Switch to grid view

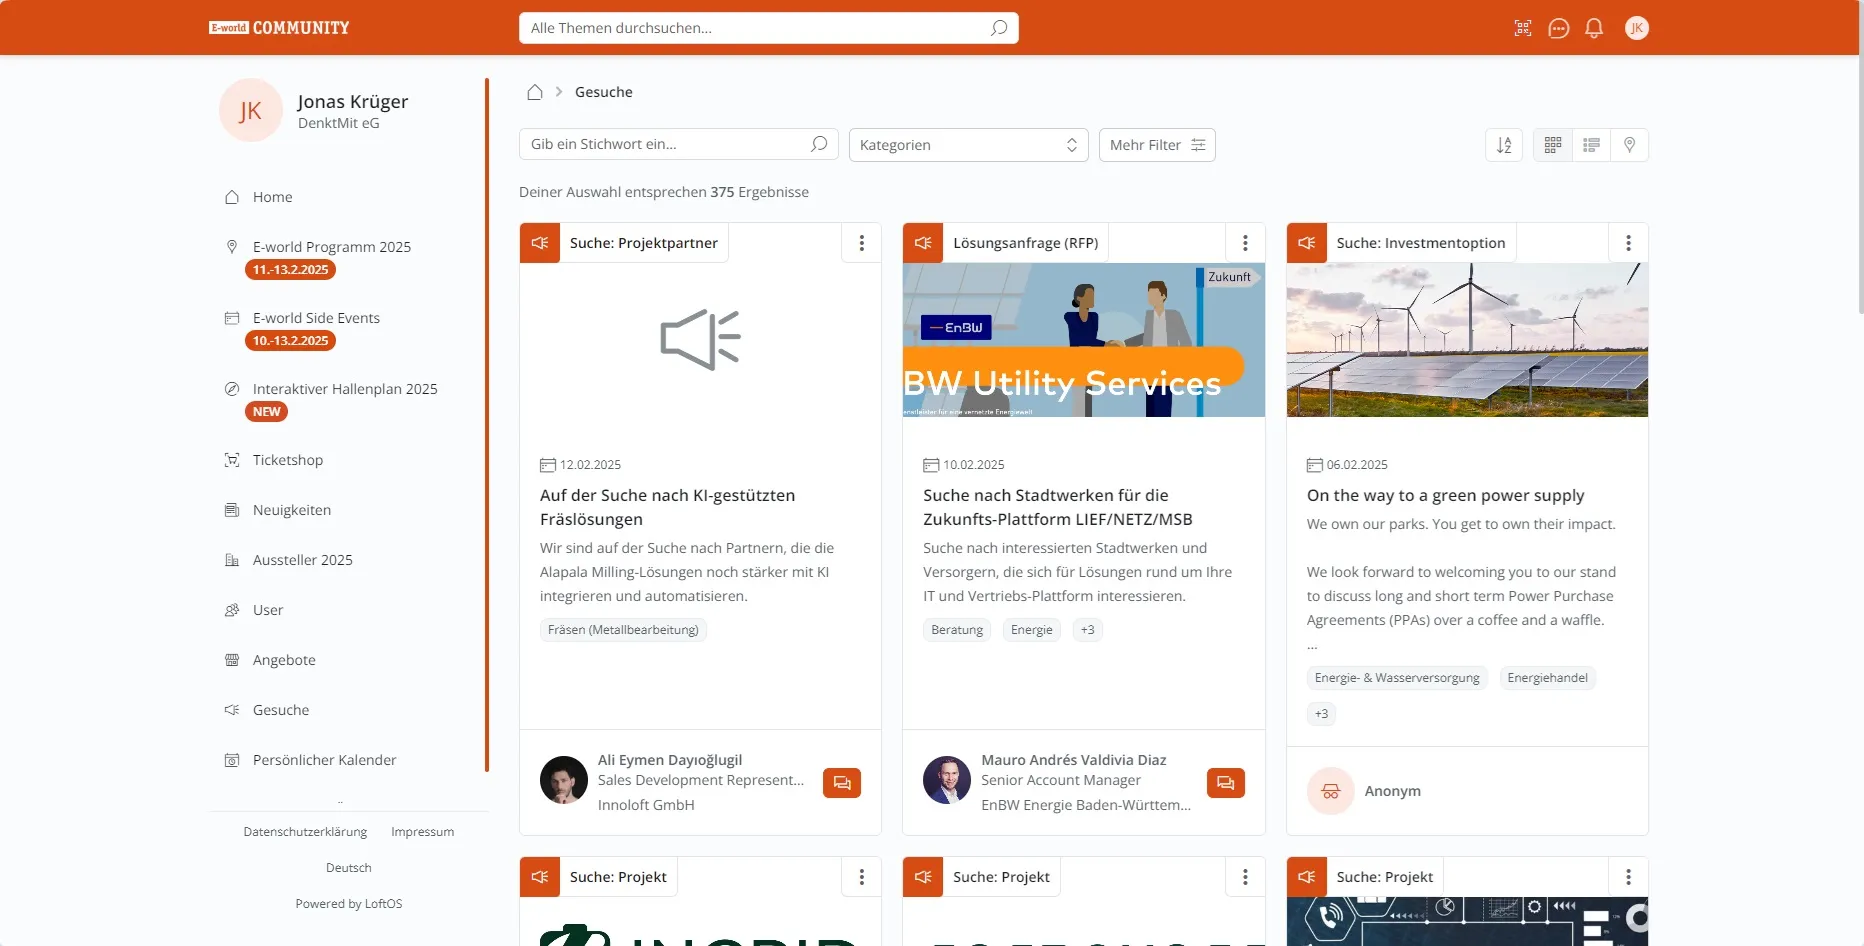point(1552,145)
